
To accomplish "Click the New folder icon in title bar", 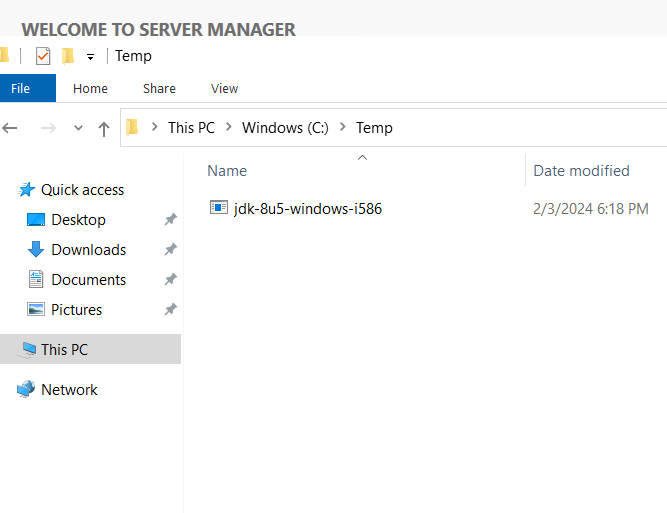I will pos(68,56).
